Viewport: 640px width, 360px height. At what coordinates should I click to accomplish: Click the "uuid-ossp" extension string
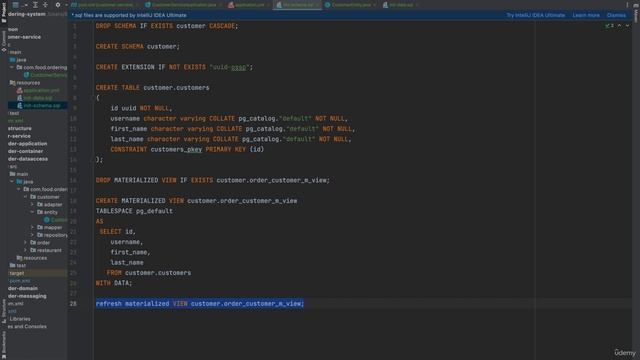pos(229,67)
